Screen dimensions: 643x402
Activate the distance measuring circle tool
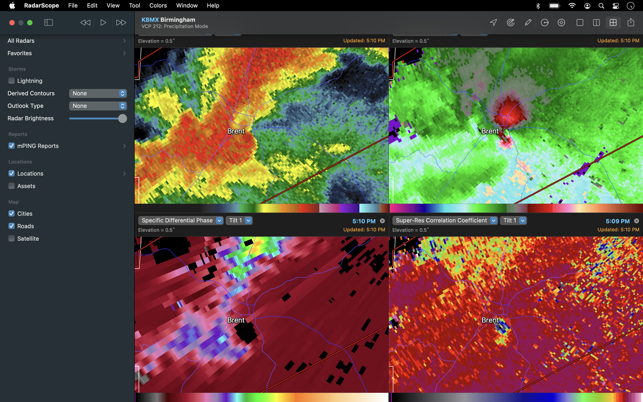coord(545,23)
